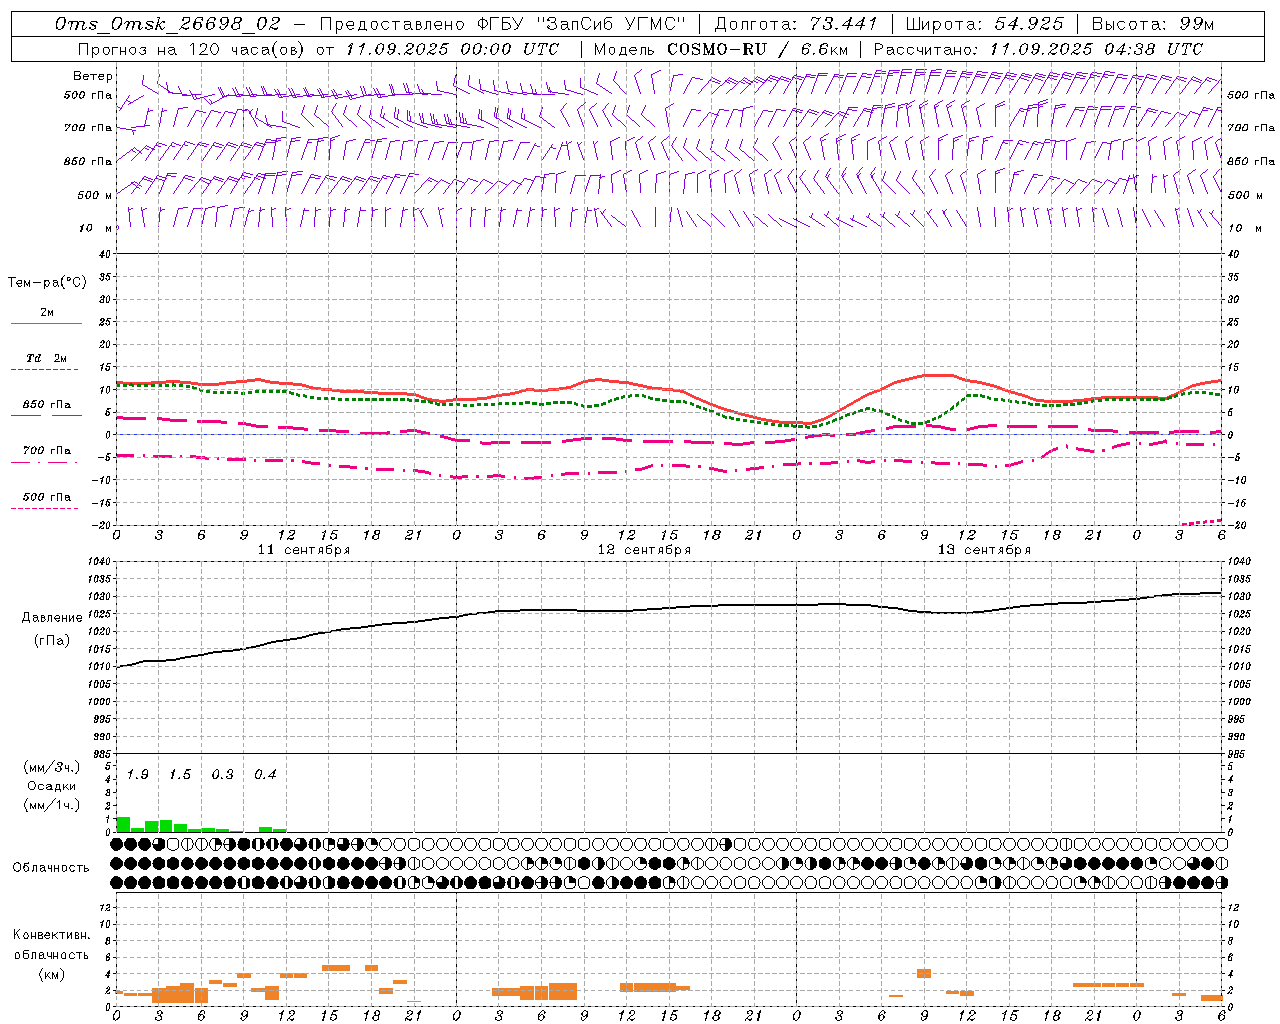Click the calculation time "Рассчитано: 11.09.2025 04:38 UTC"
This screenshot has width=1280, height=1024.
(1038, 49)
